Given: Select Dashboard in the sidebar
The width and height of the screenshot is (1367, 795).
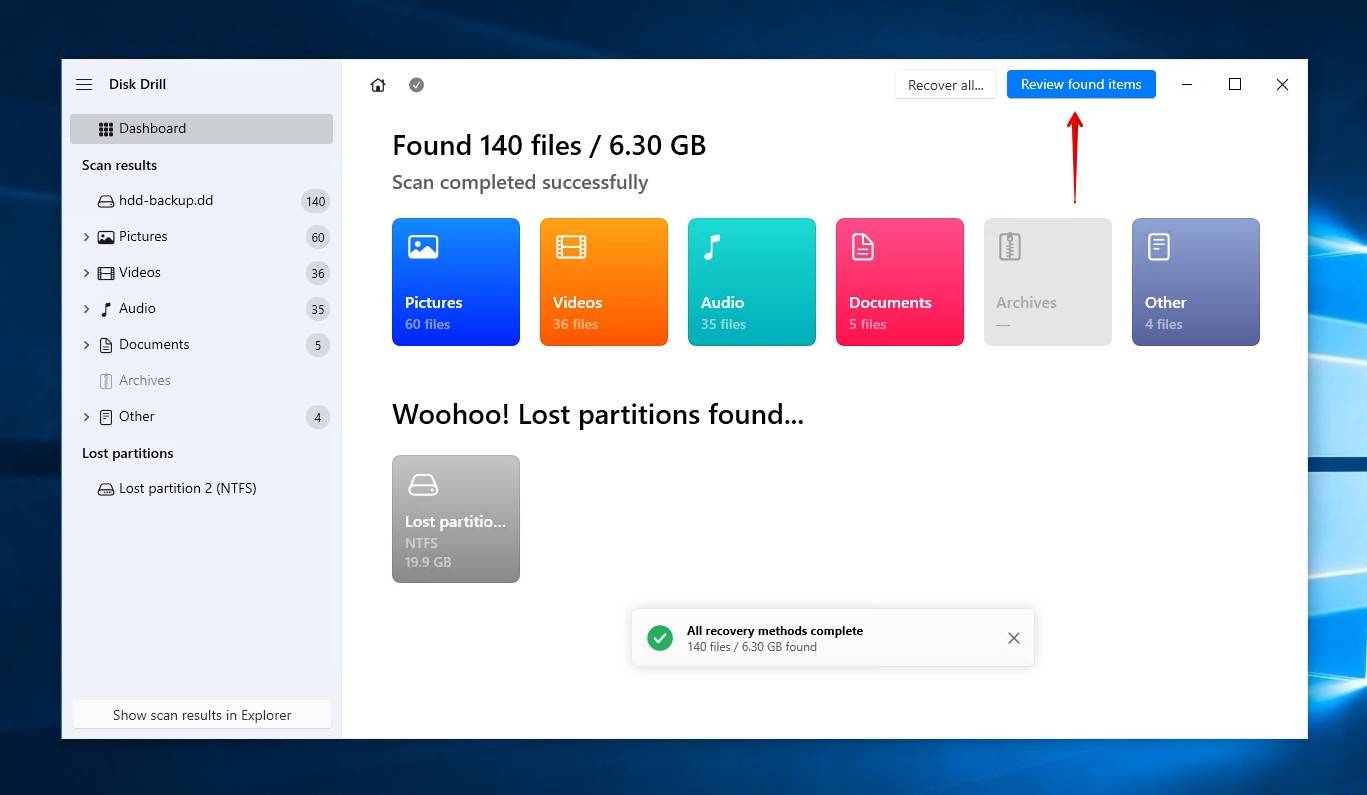Looking at the screenshot, I should 201,129.
